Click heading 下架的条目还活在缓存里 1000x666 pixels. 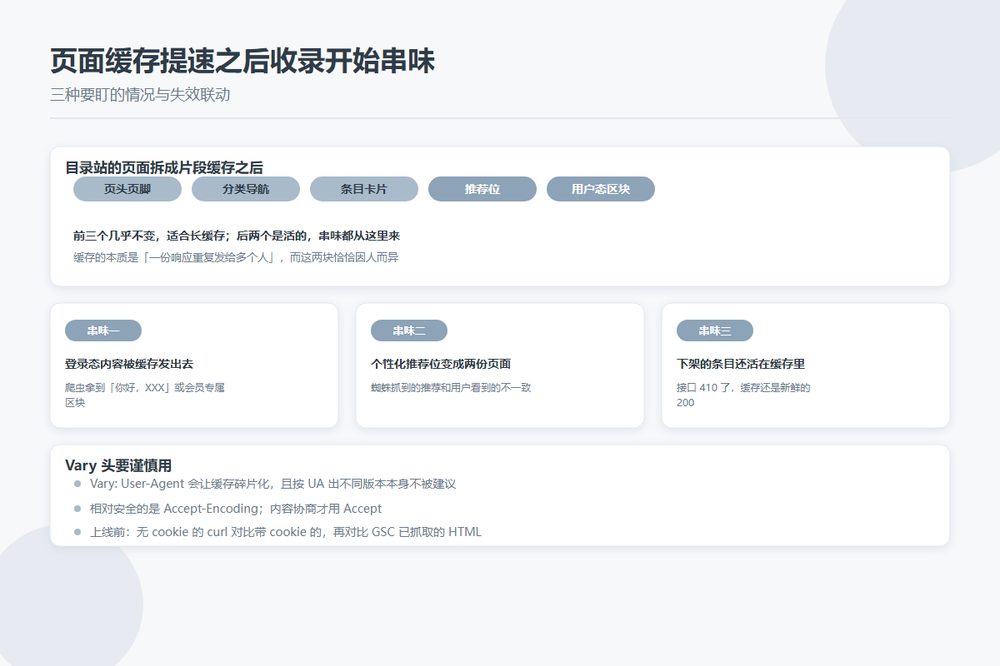point(740,364)
